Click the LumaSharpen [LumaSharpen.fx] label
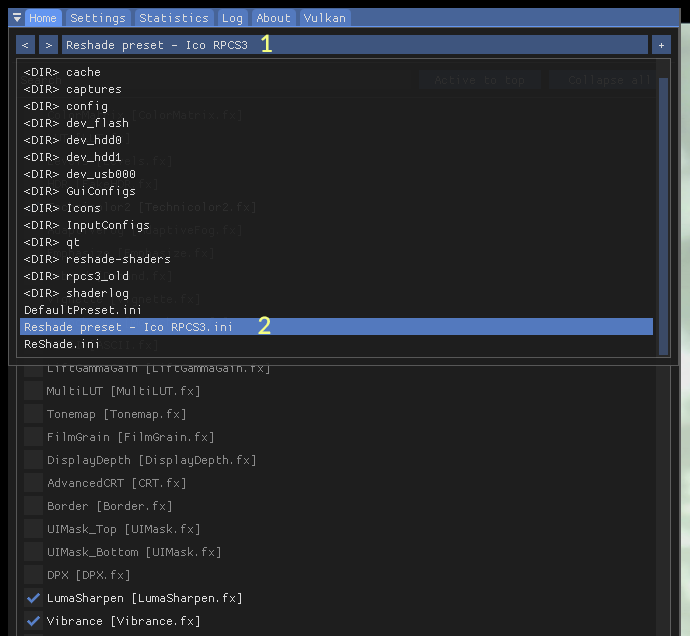This screenshot has height=636, width=690. [x=144, y=598]
